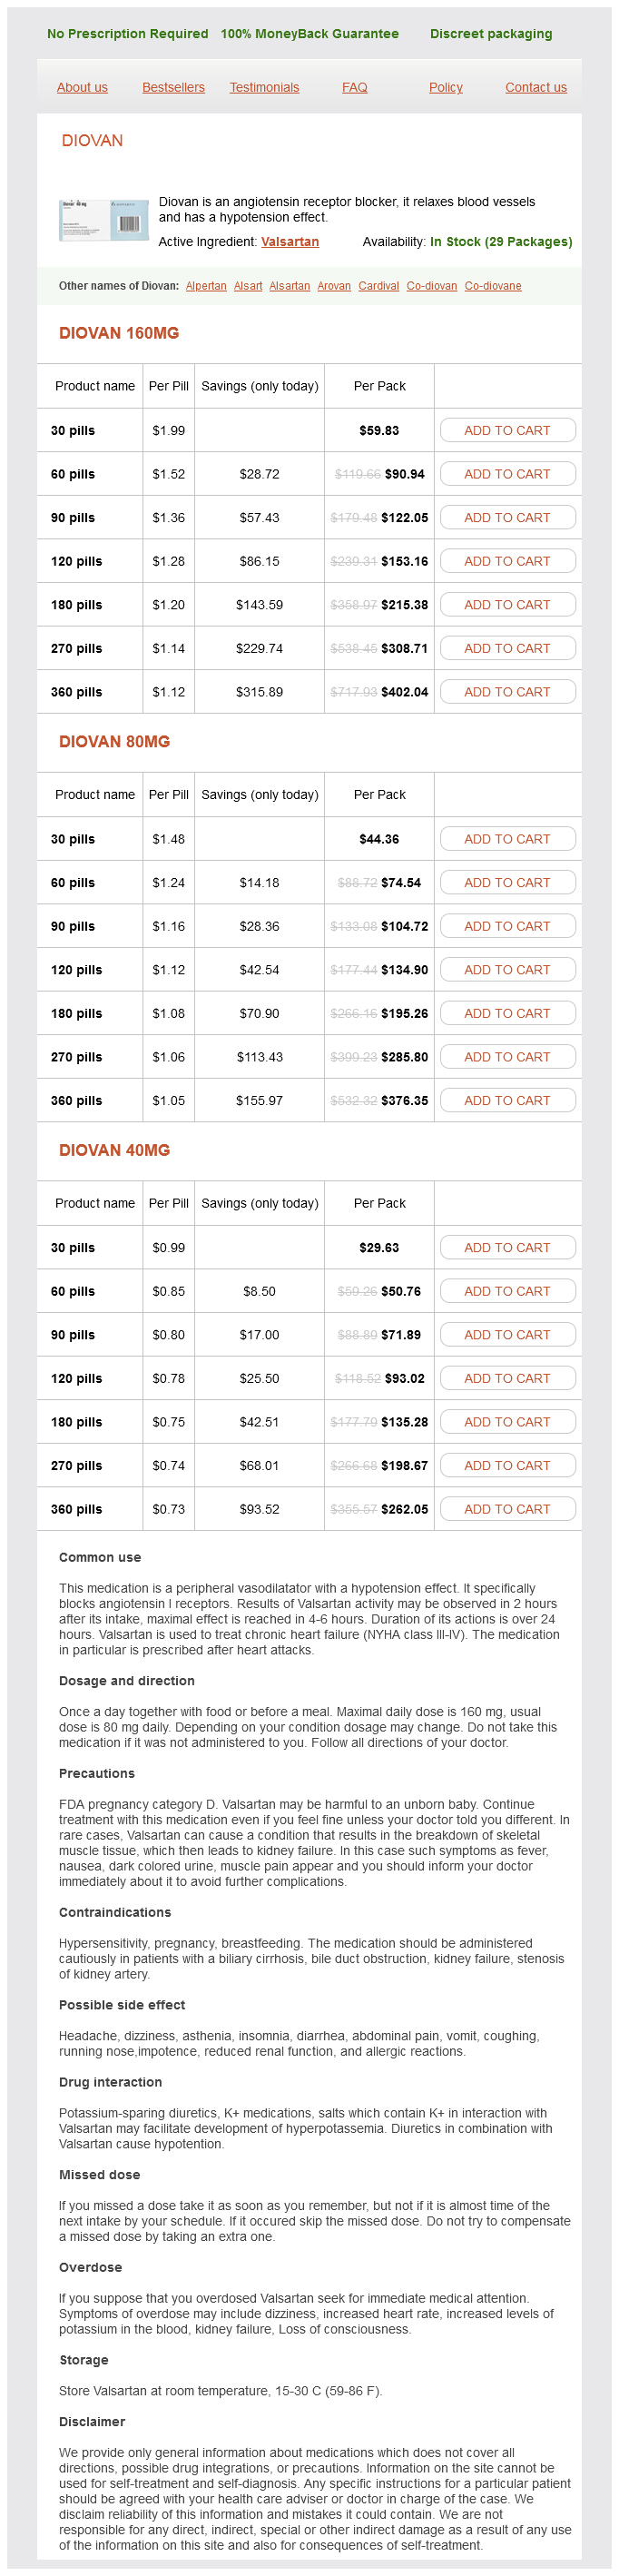Follow the Valsartan active ingredient link

290,242
